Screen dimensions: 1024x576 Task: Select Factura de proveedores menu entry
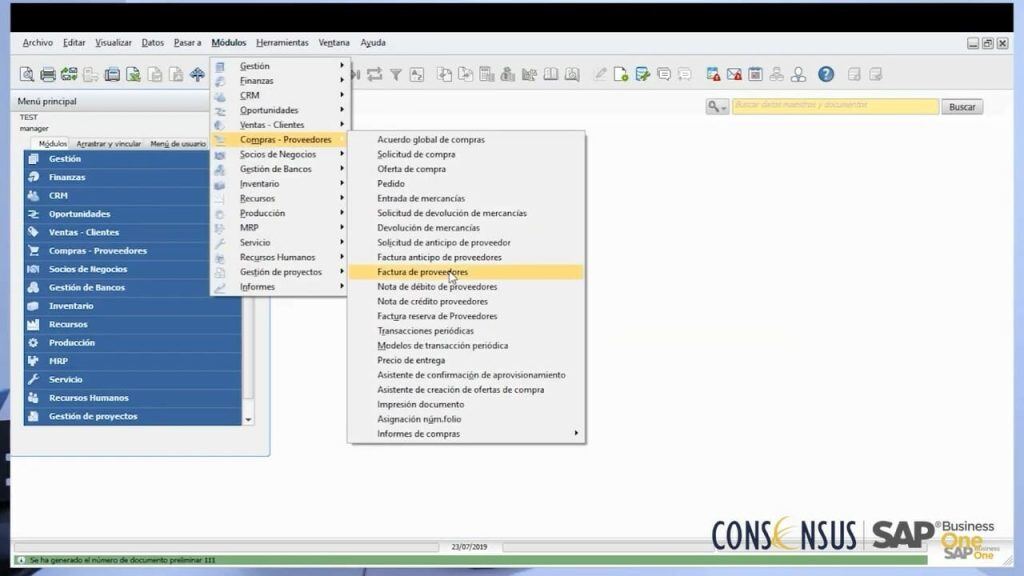click(422, 272)
